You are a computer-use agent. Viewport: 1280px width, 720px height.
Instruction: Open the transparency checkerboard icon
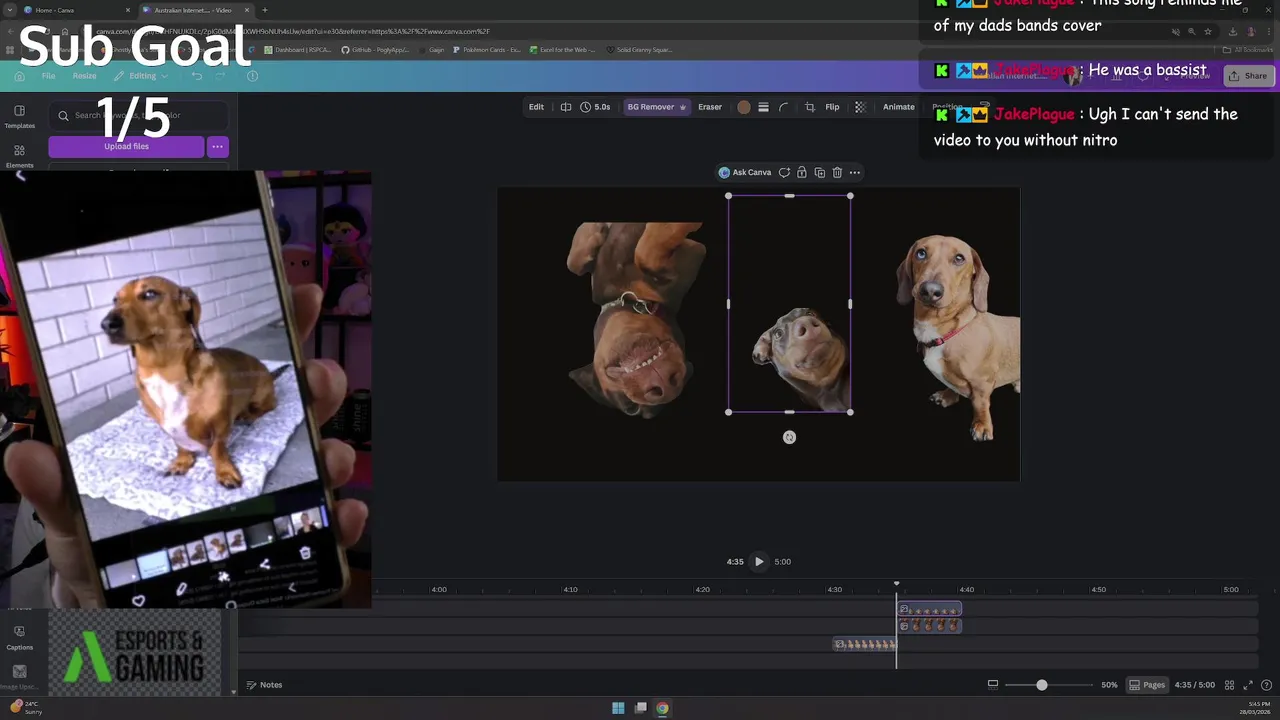[x=859, y=107]
